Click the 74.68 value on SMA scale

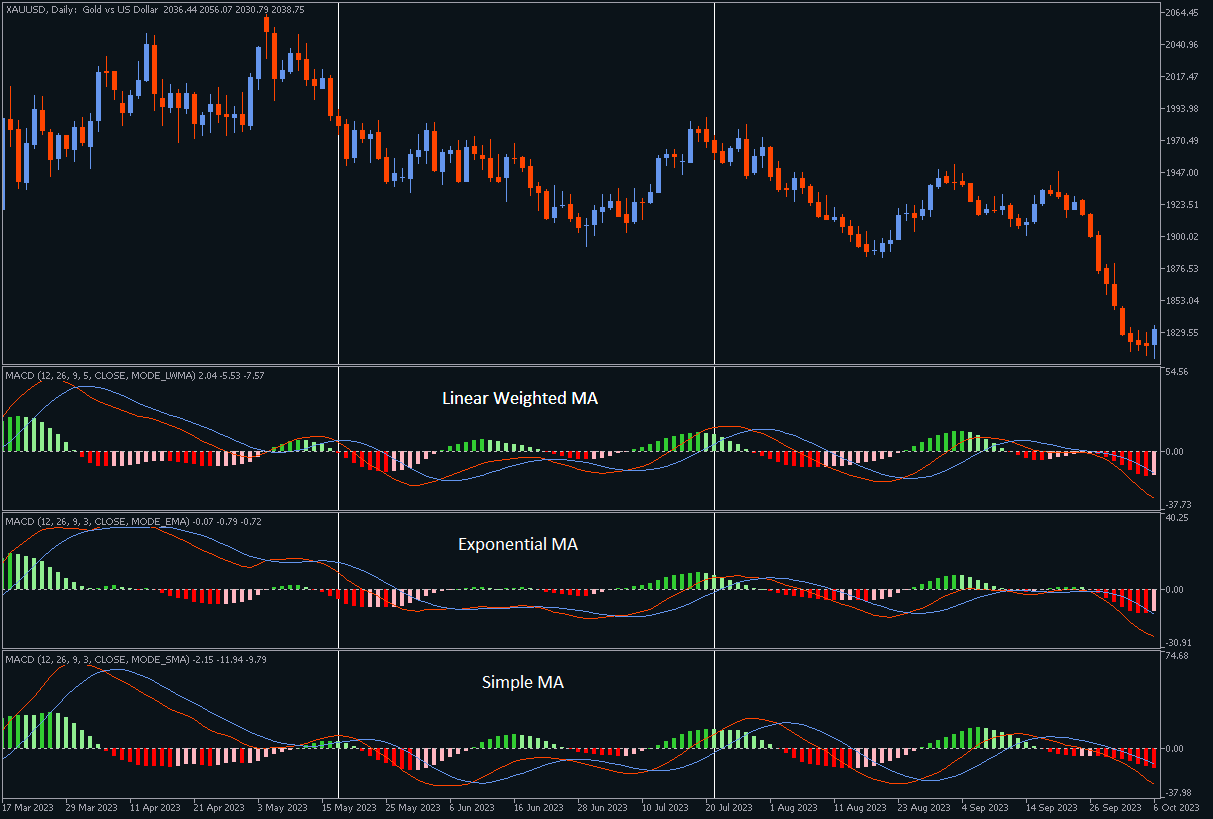(x=1176, y=656)
